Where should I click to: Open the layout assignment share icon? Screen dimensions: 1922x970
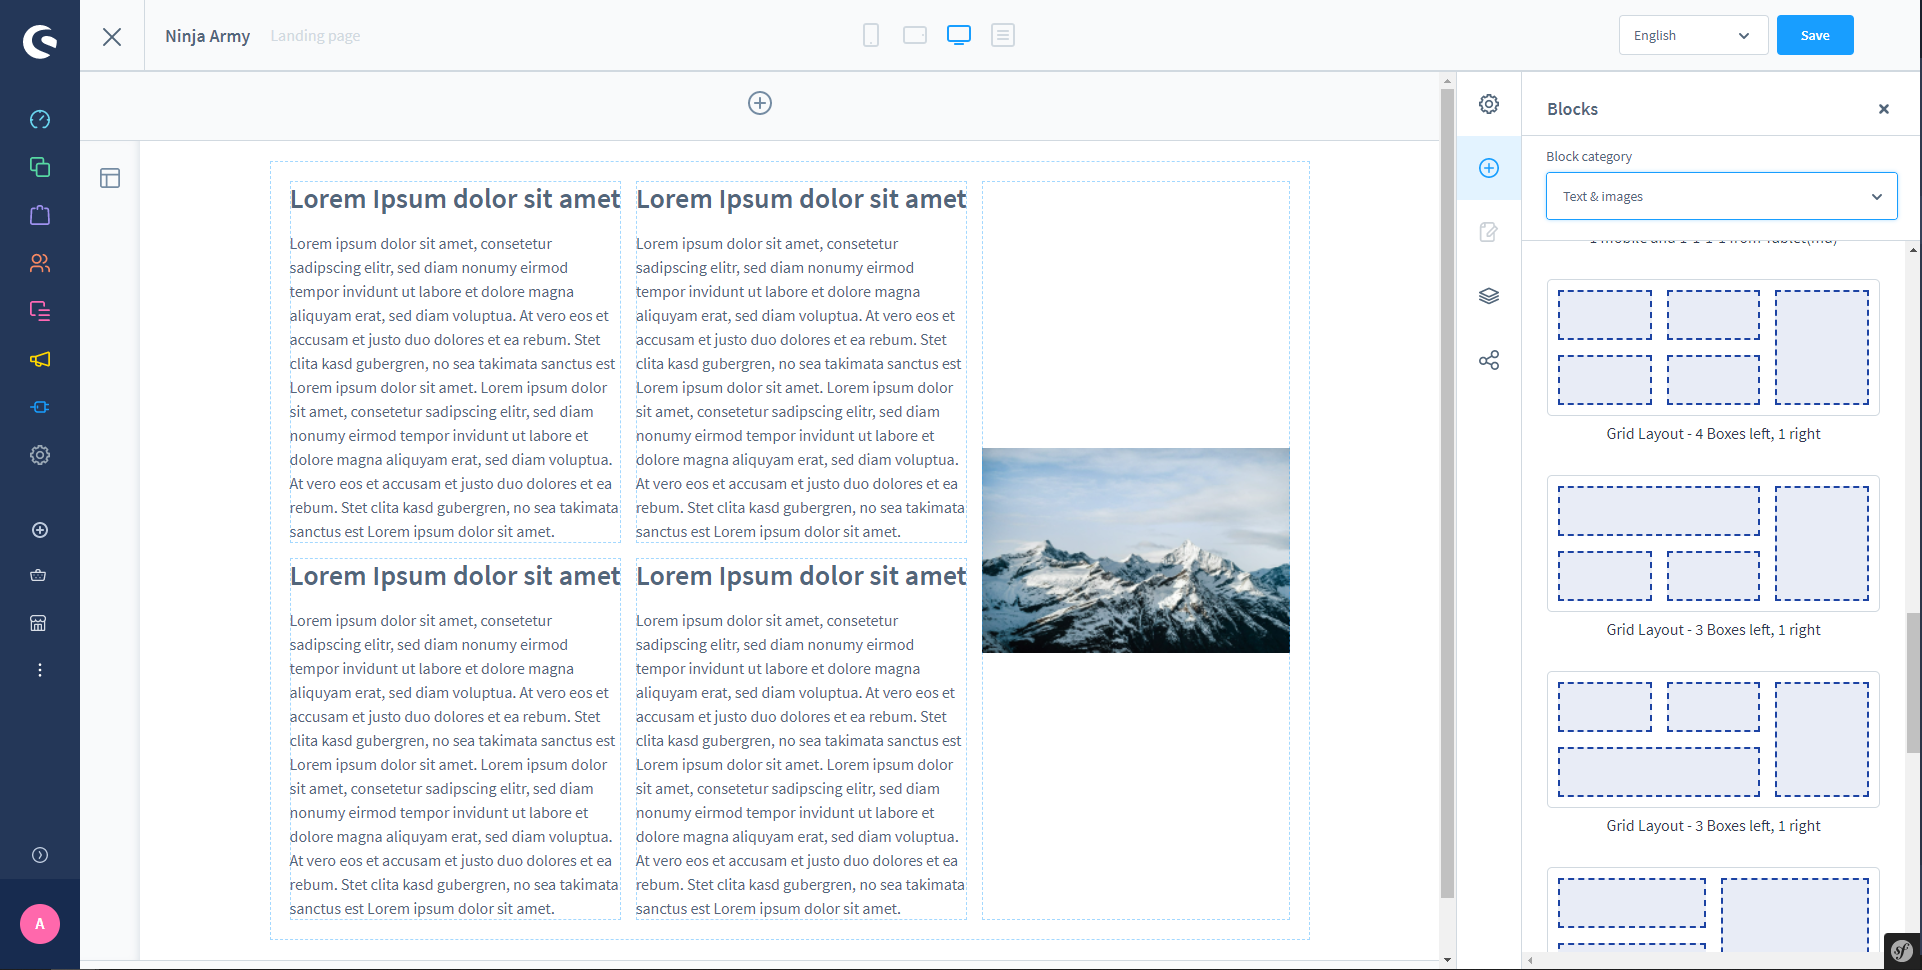(x=1489, y=360)
